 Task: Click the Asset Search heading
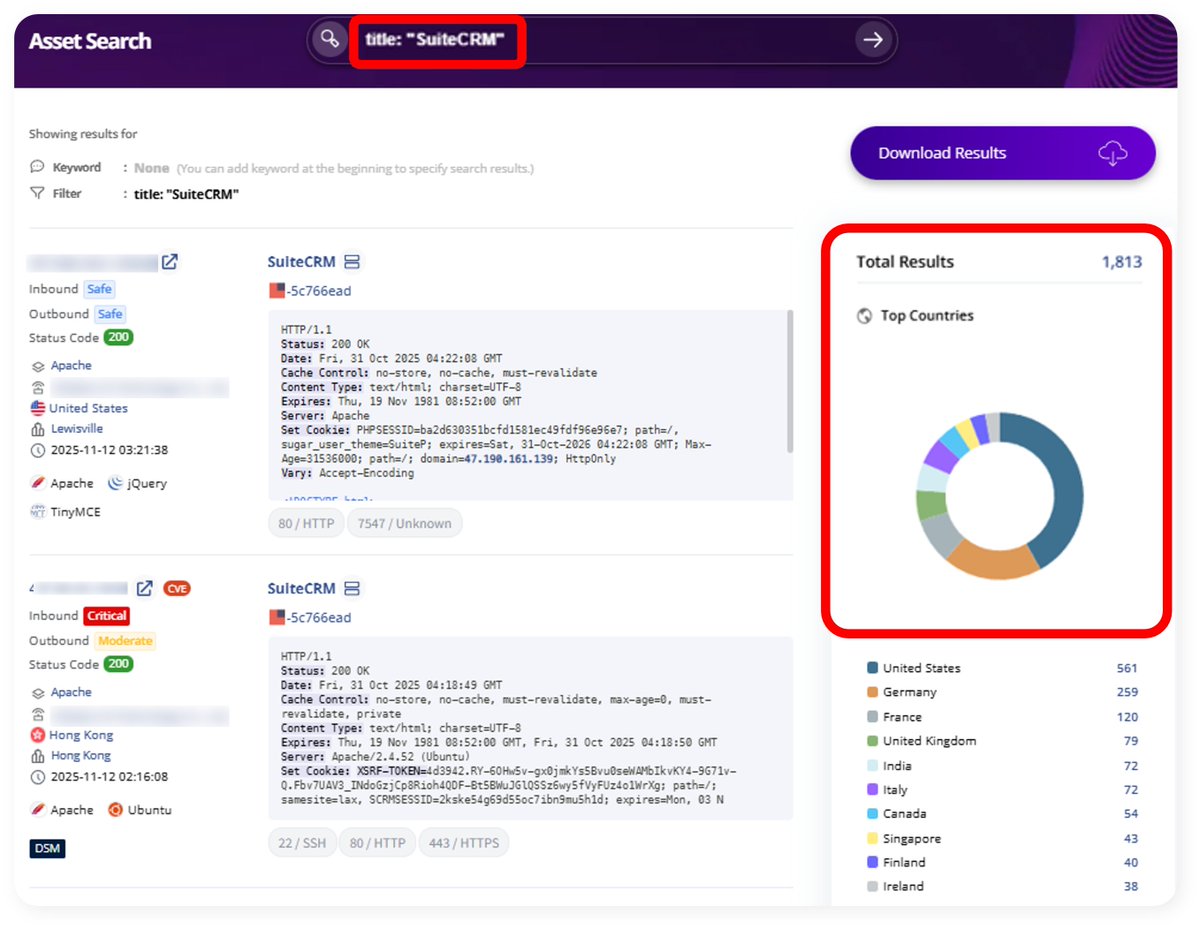click(x=90, y=41)
